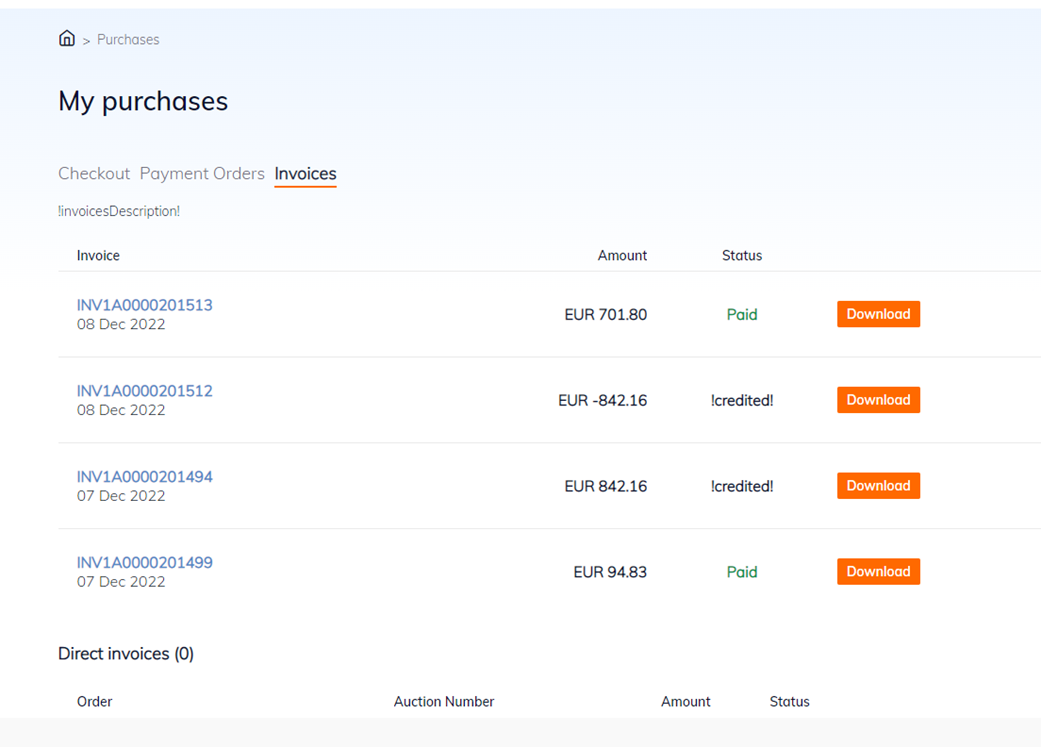Image resolution: width=1041 pixels, height=747 pixels.
Task: Download invoice INV1A0000201494
Action: [878, 486]
